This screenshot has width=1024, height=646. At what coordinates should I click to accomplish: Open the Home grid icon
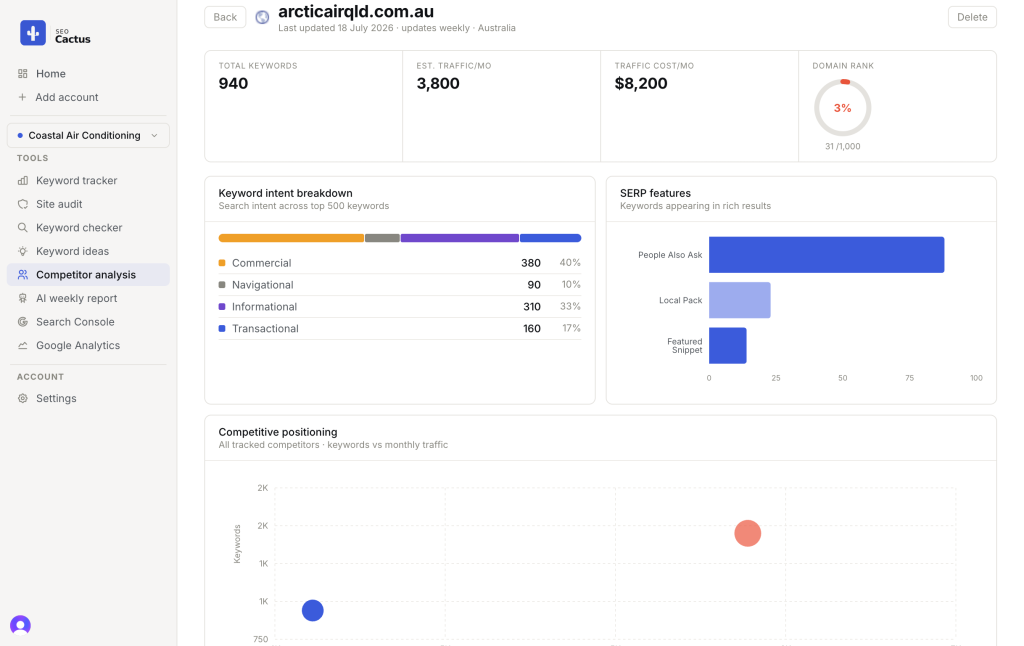pyautogui.click(x=23, y=74)
